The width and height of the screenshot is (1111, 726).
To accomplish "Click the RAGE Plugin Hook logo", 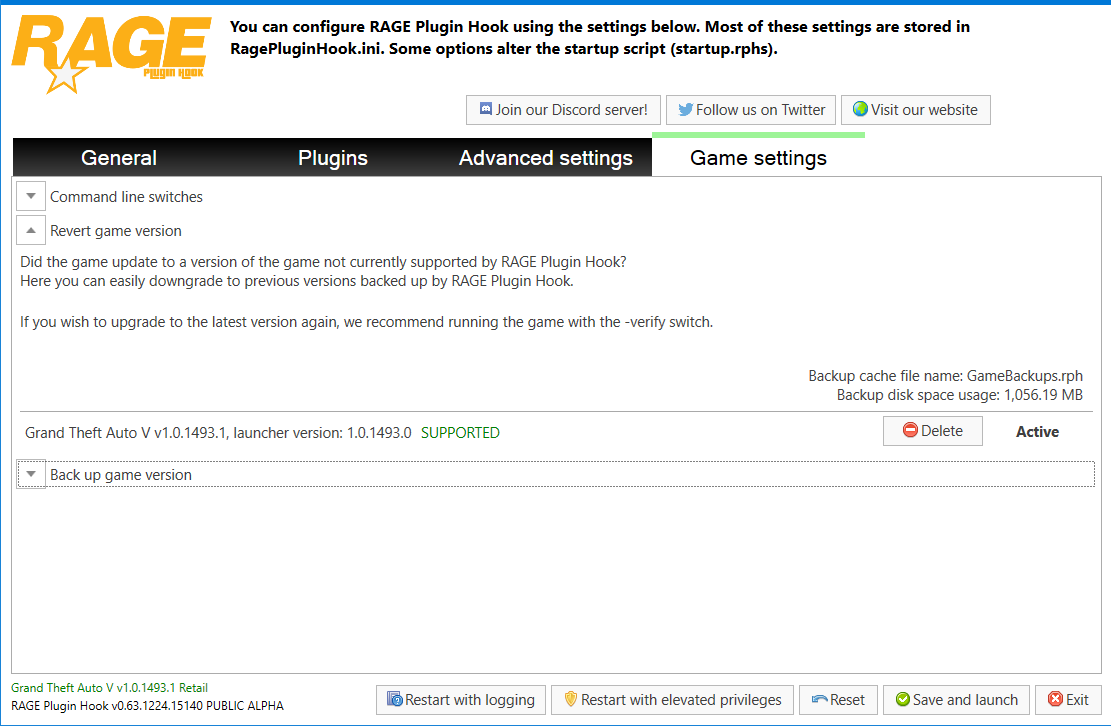I will click(111, 55).
